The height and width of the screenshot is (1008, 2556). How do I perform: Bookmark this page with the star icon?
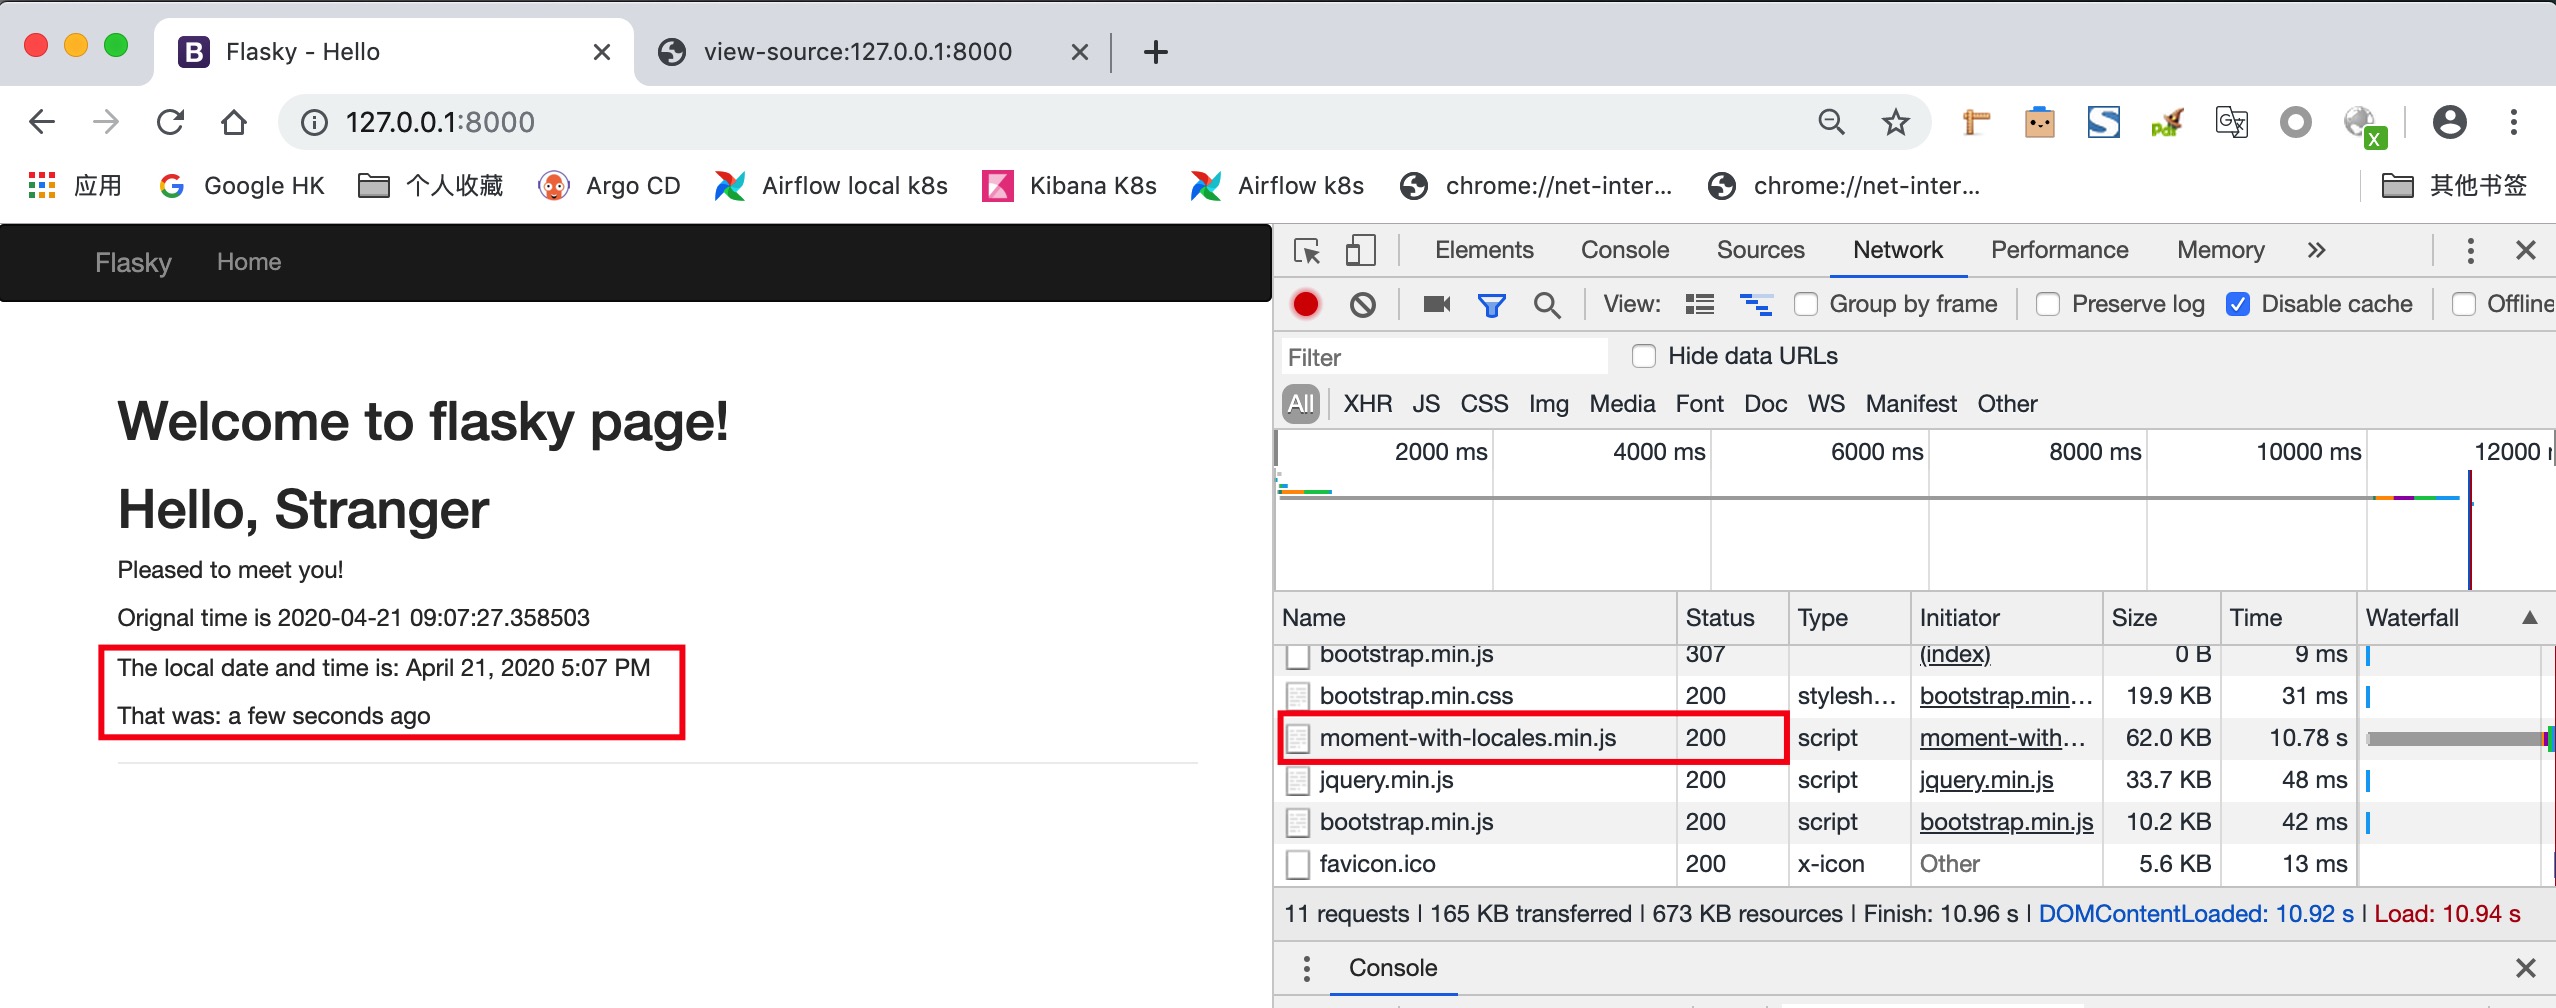(x=1895, y=122)
